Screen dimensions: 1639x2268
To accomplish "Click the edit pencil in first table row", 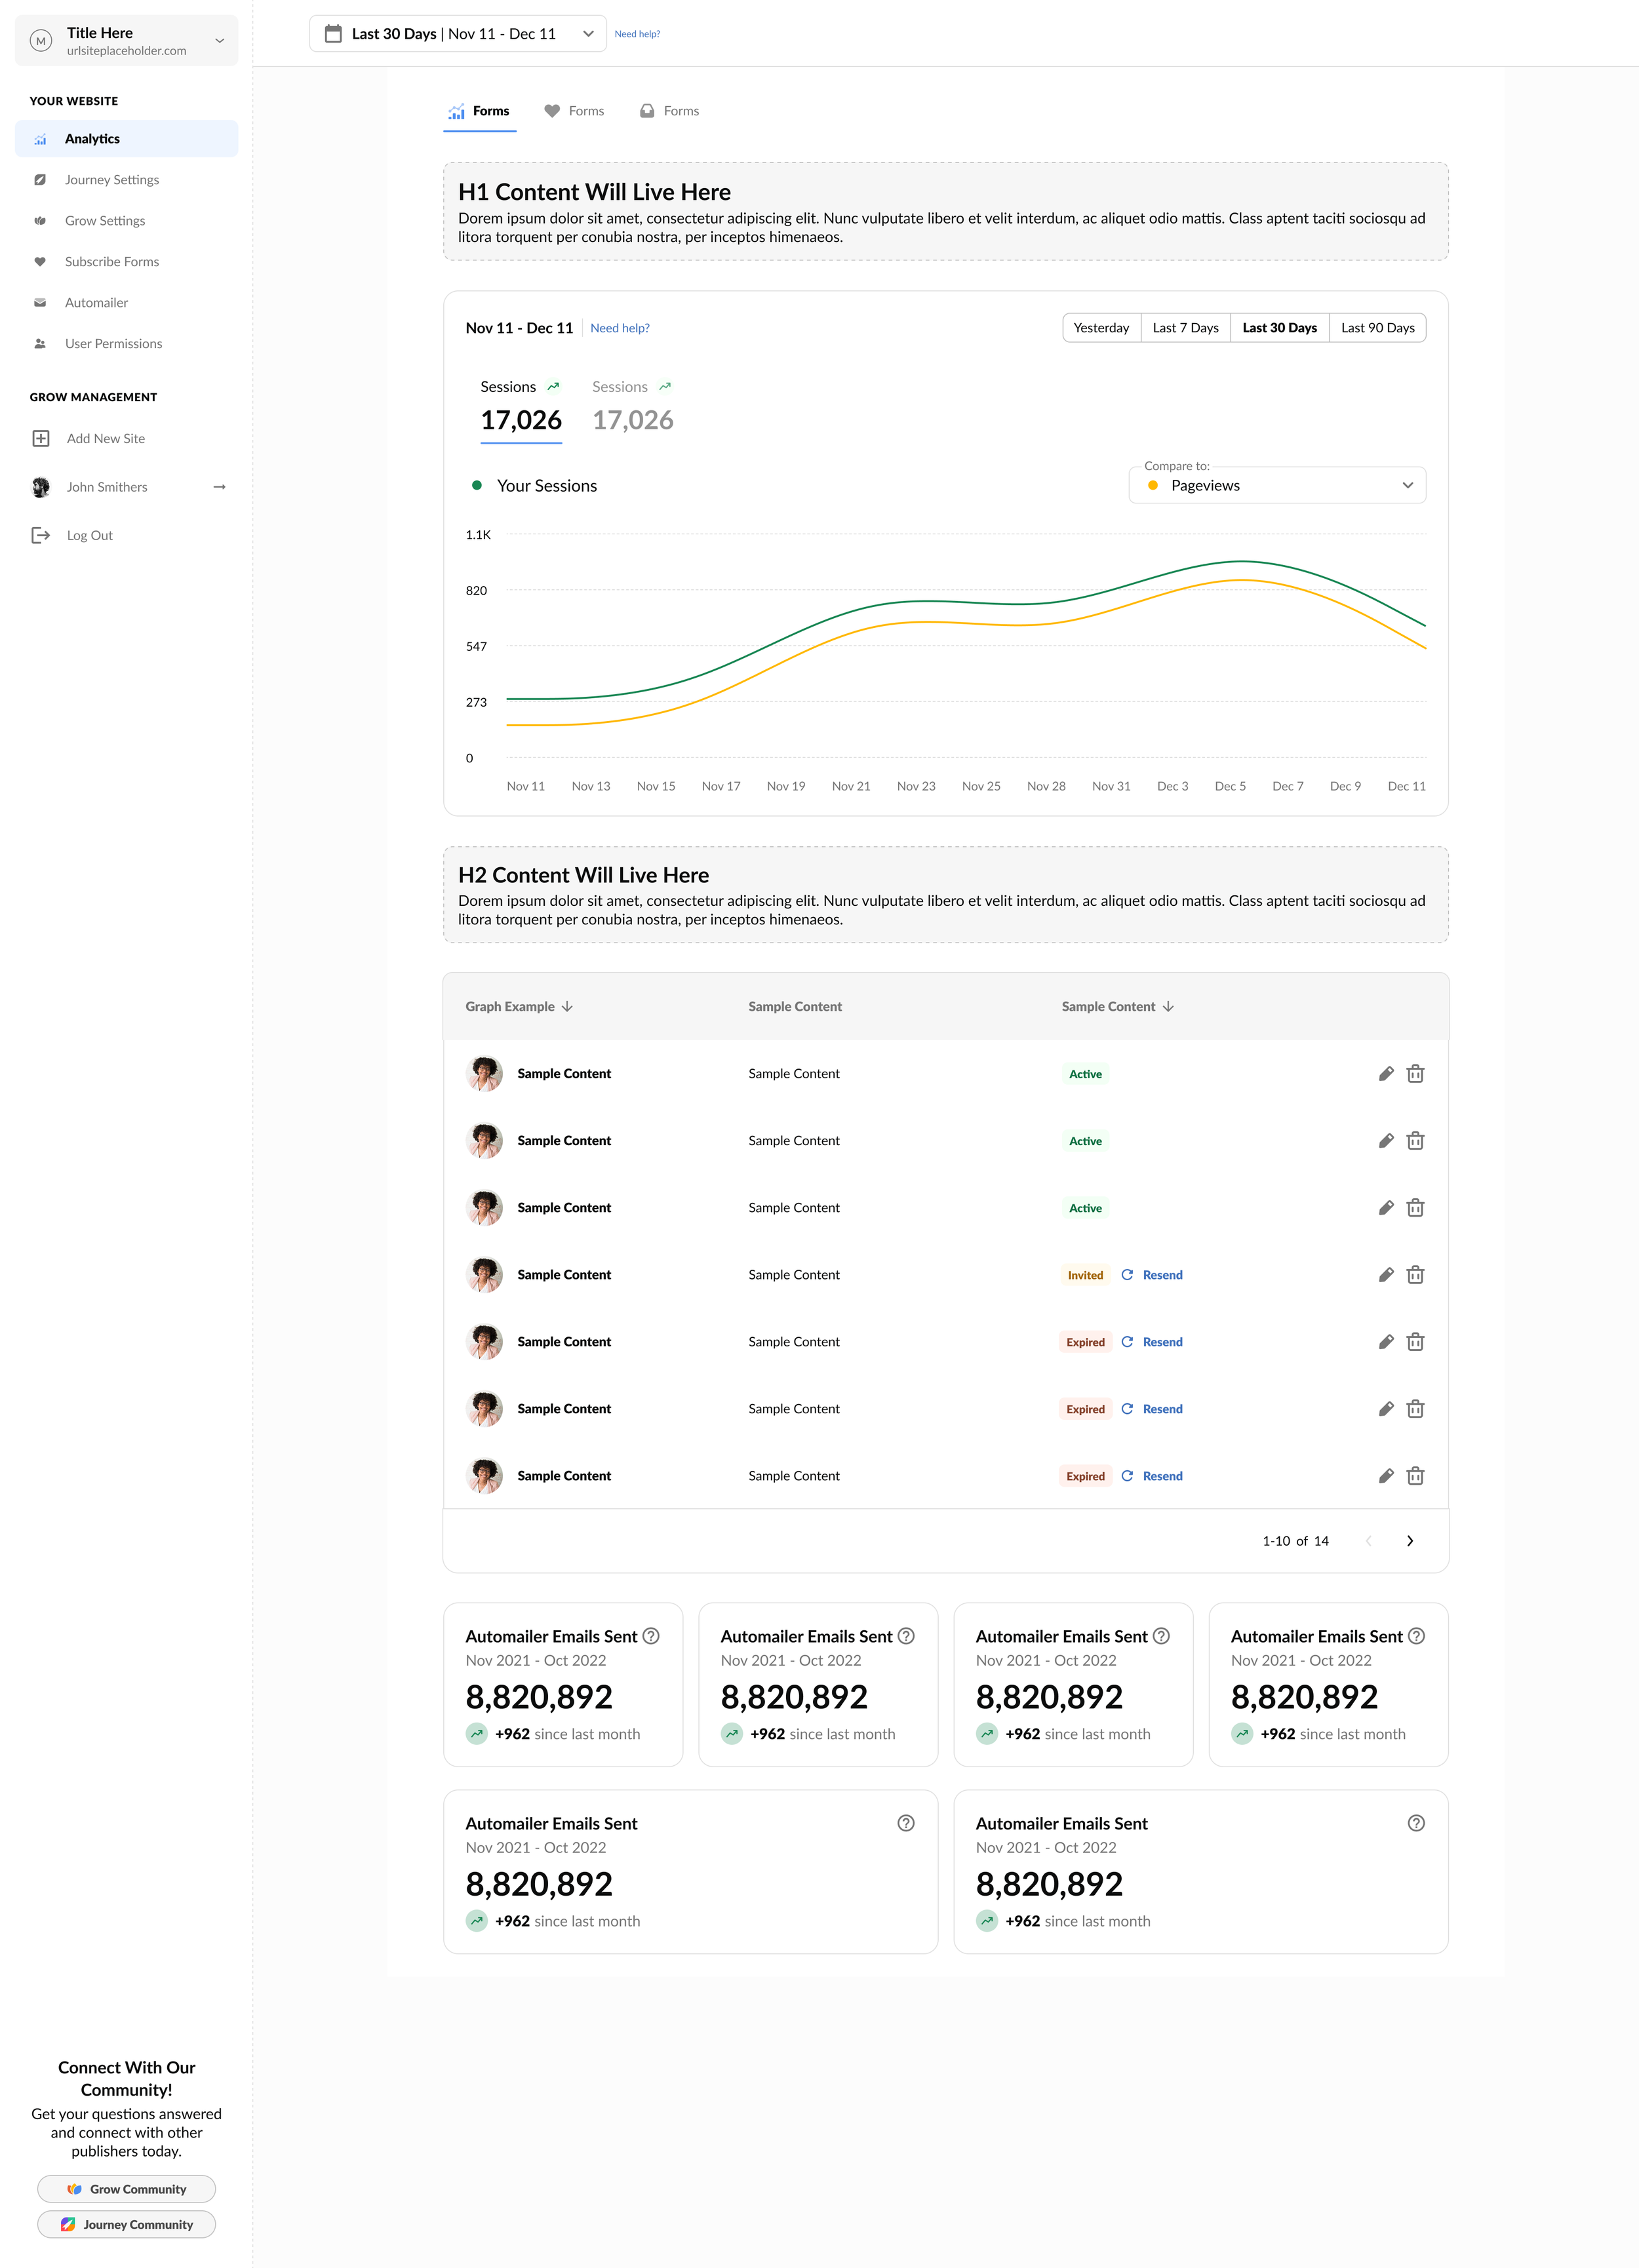I will [1386, 1074].
